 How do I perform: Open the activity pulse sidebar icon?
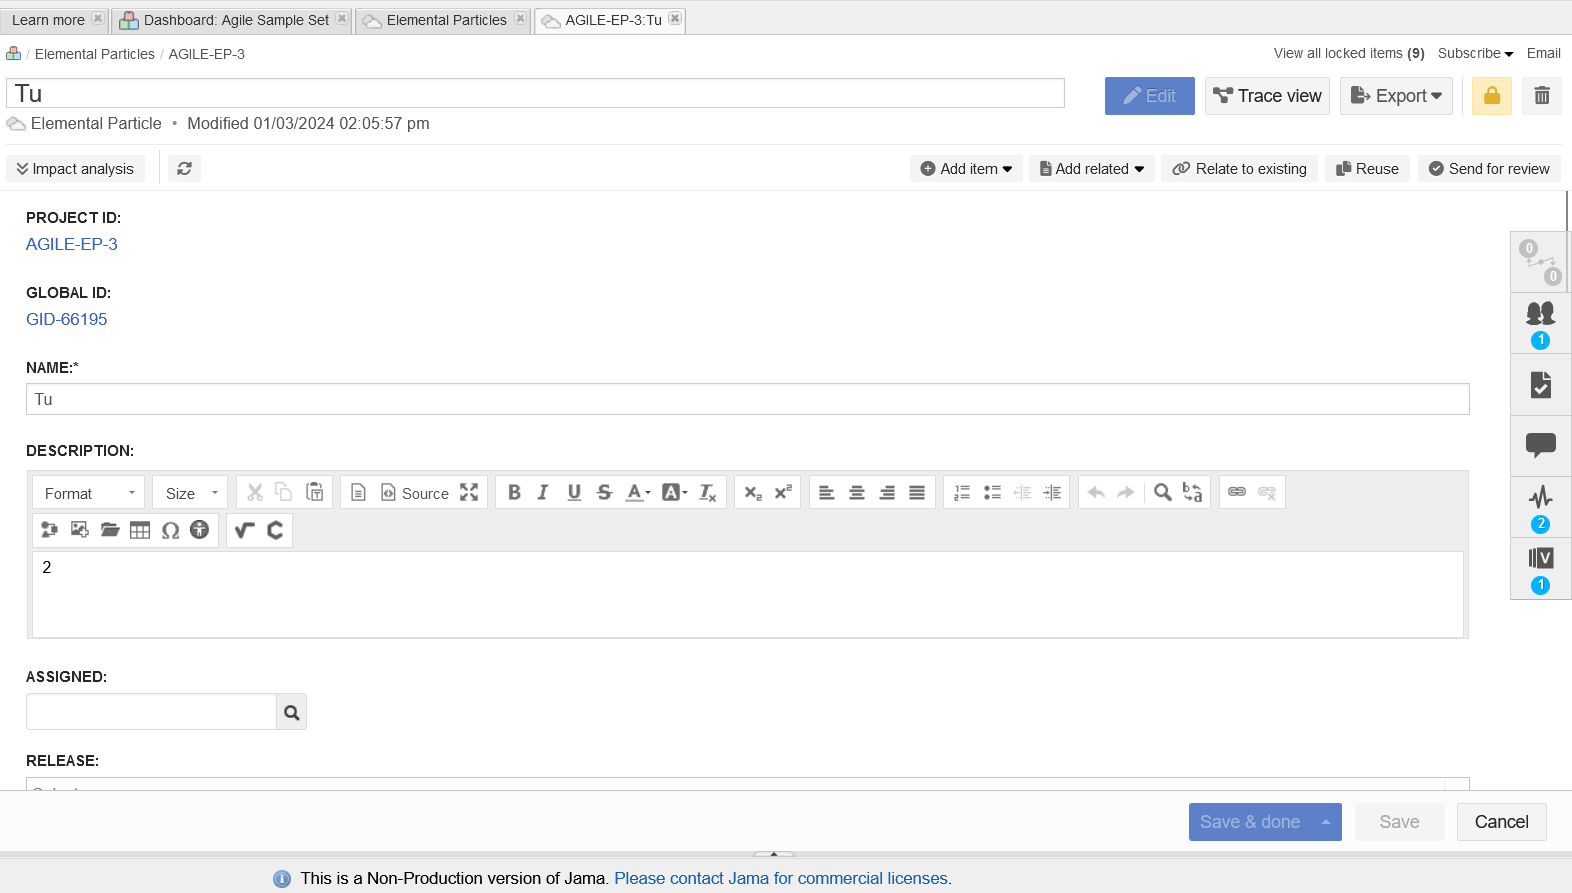1540,498
